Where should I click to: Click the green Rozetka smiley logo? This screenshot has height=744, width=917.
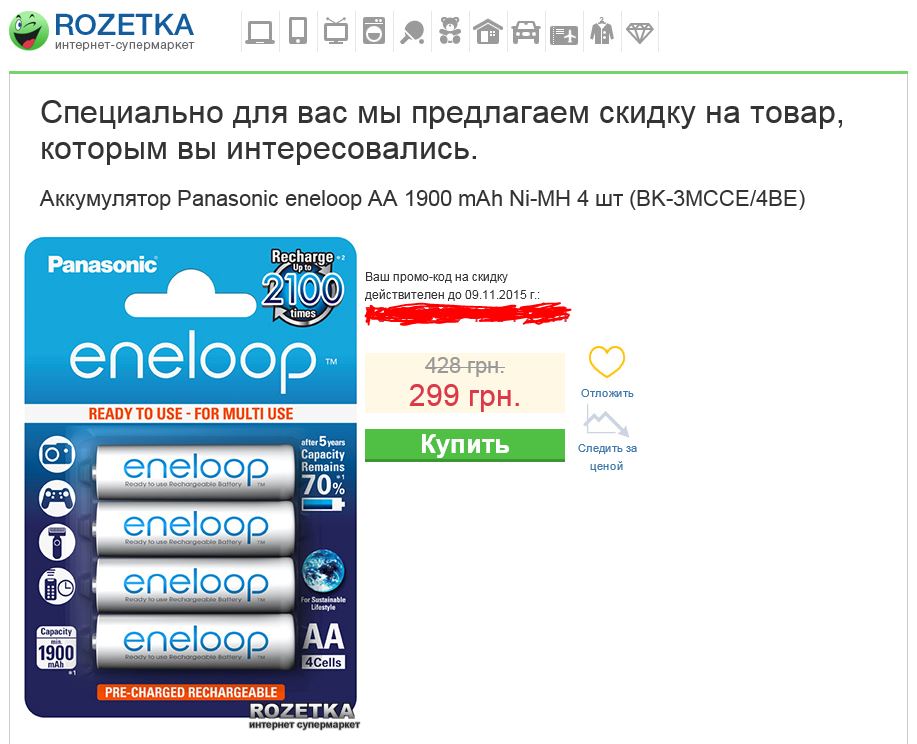[29, 32]
